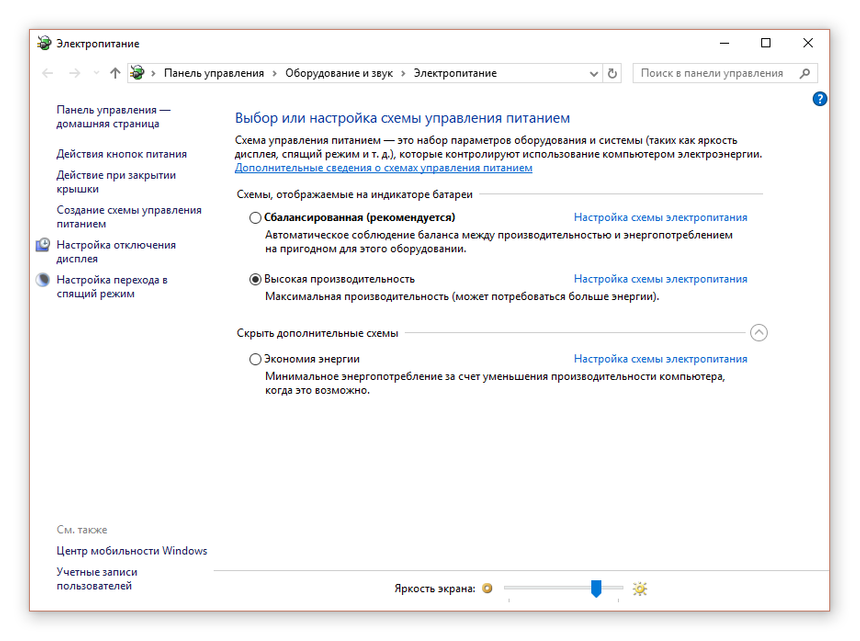Click Оборудование и звук breadcrumb
860x641 pixels.
(338, 73)
